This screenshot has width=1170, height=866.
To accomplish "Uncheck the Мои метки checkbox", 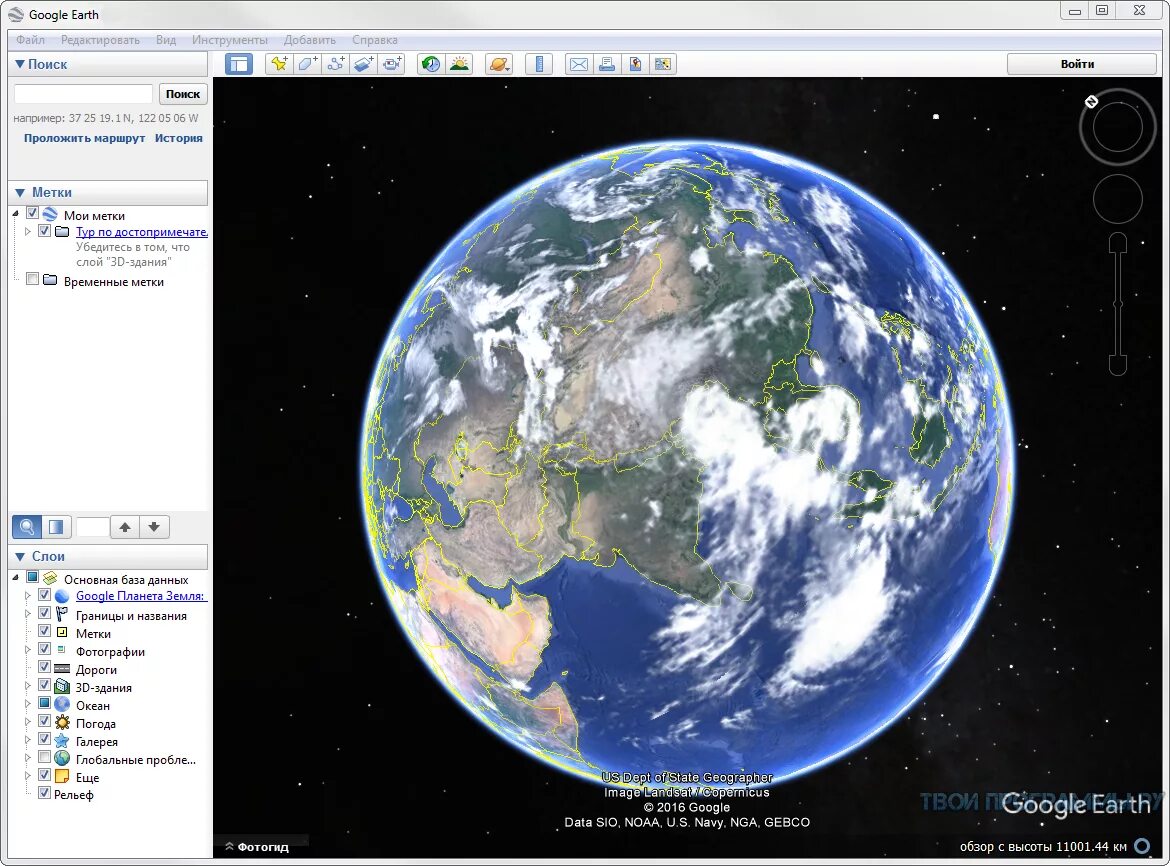I will pyautogui.click(x=32, y=213).
